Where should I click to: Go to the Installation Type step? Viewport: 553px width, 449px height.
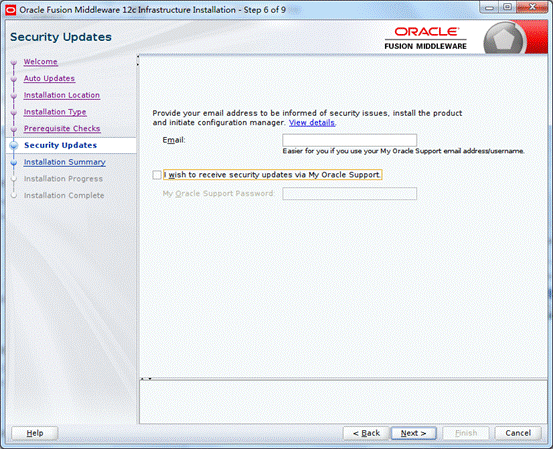coord(55,112)
